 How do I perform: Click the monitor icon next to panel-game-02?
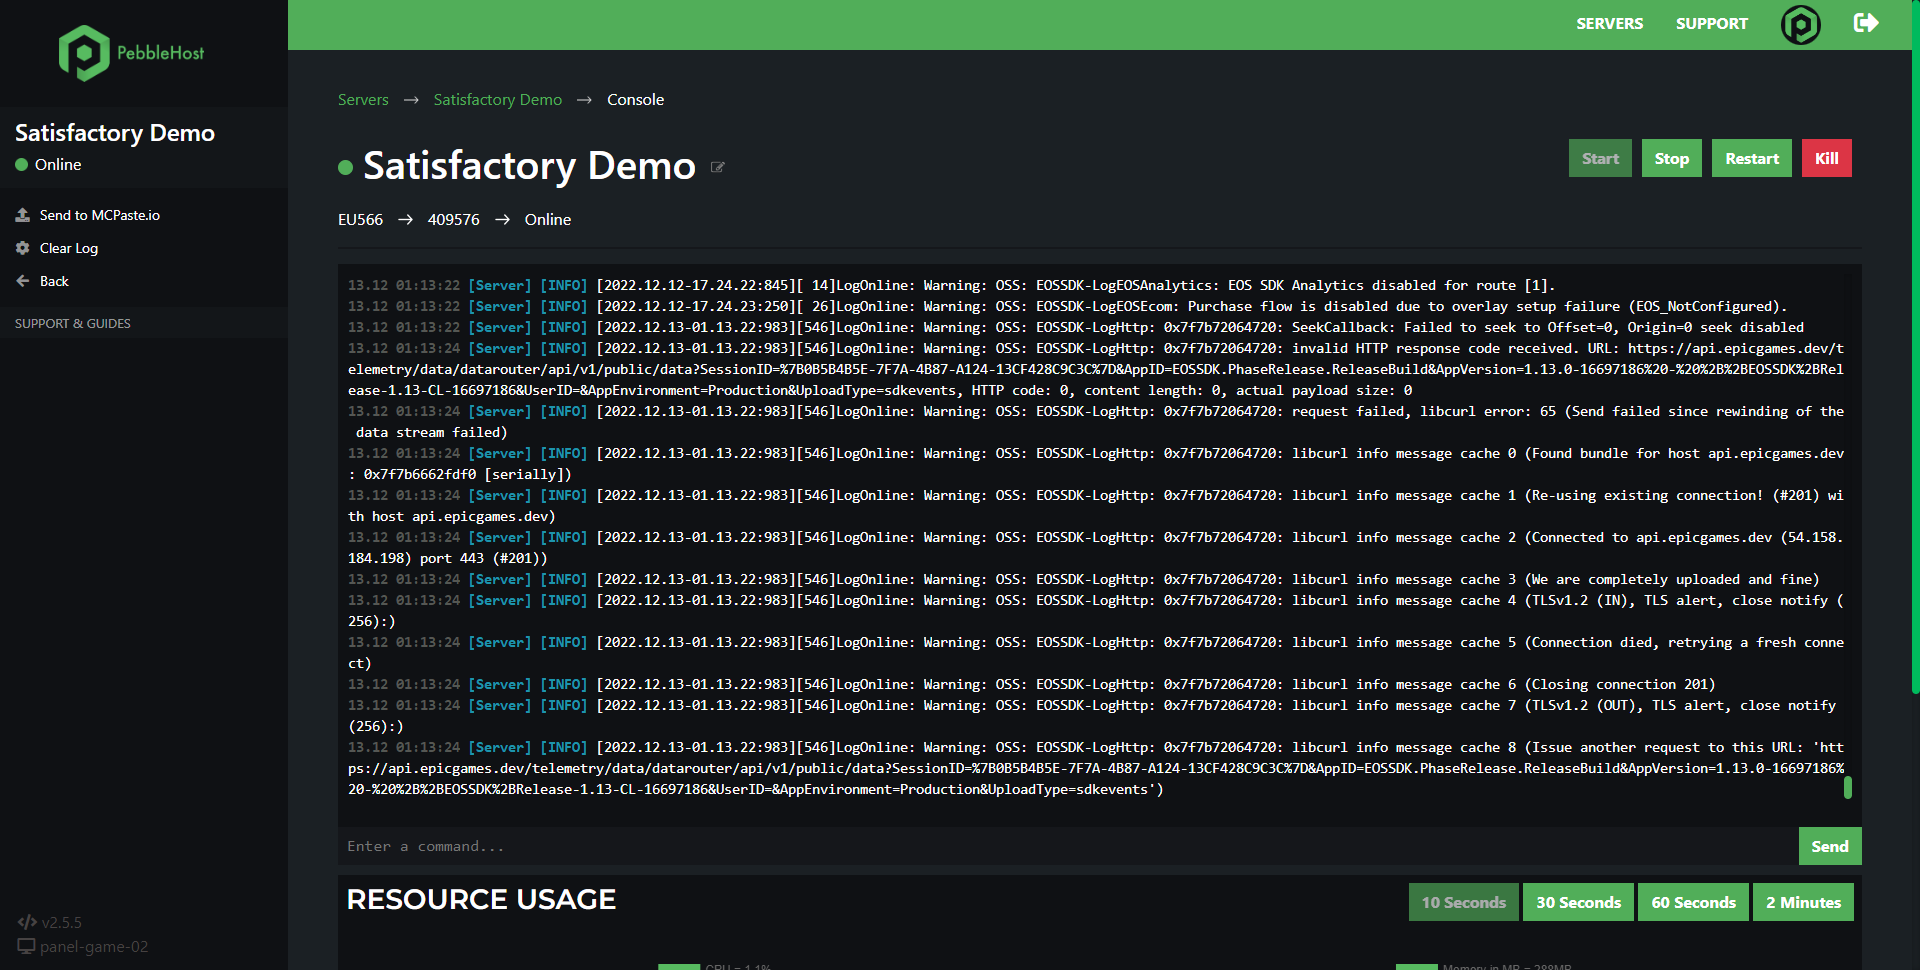[x=26, y=946]
